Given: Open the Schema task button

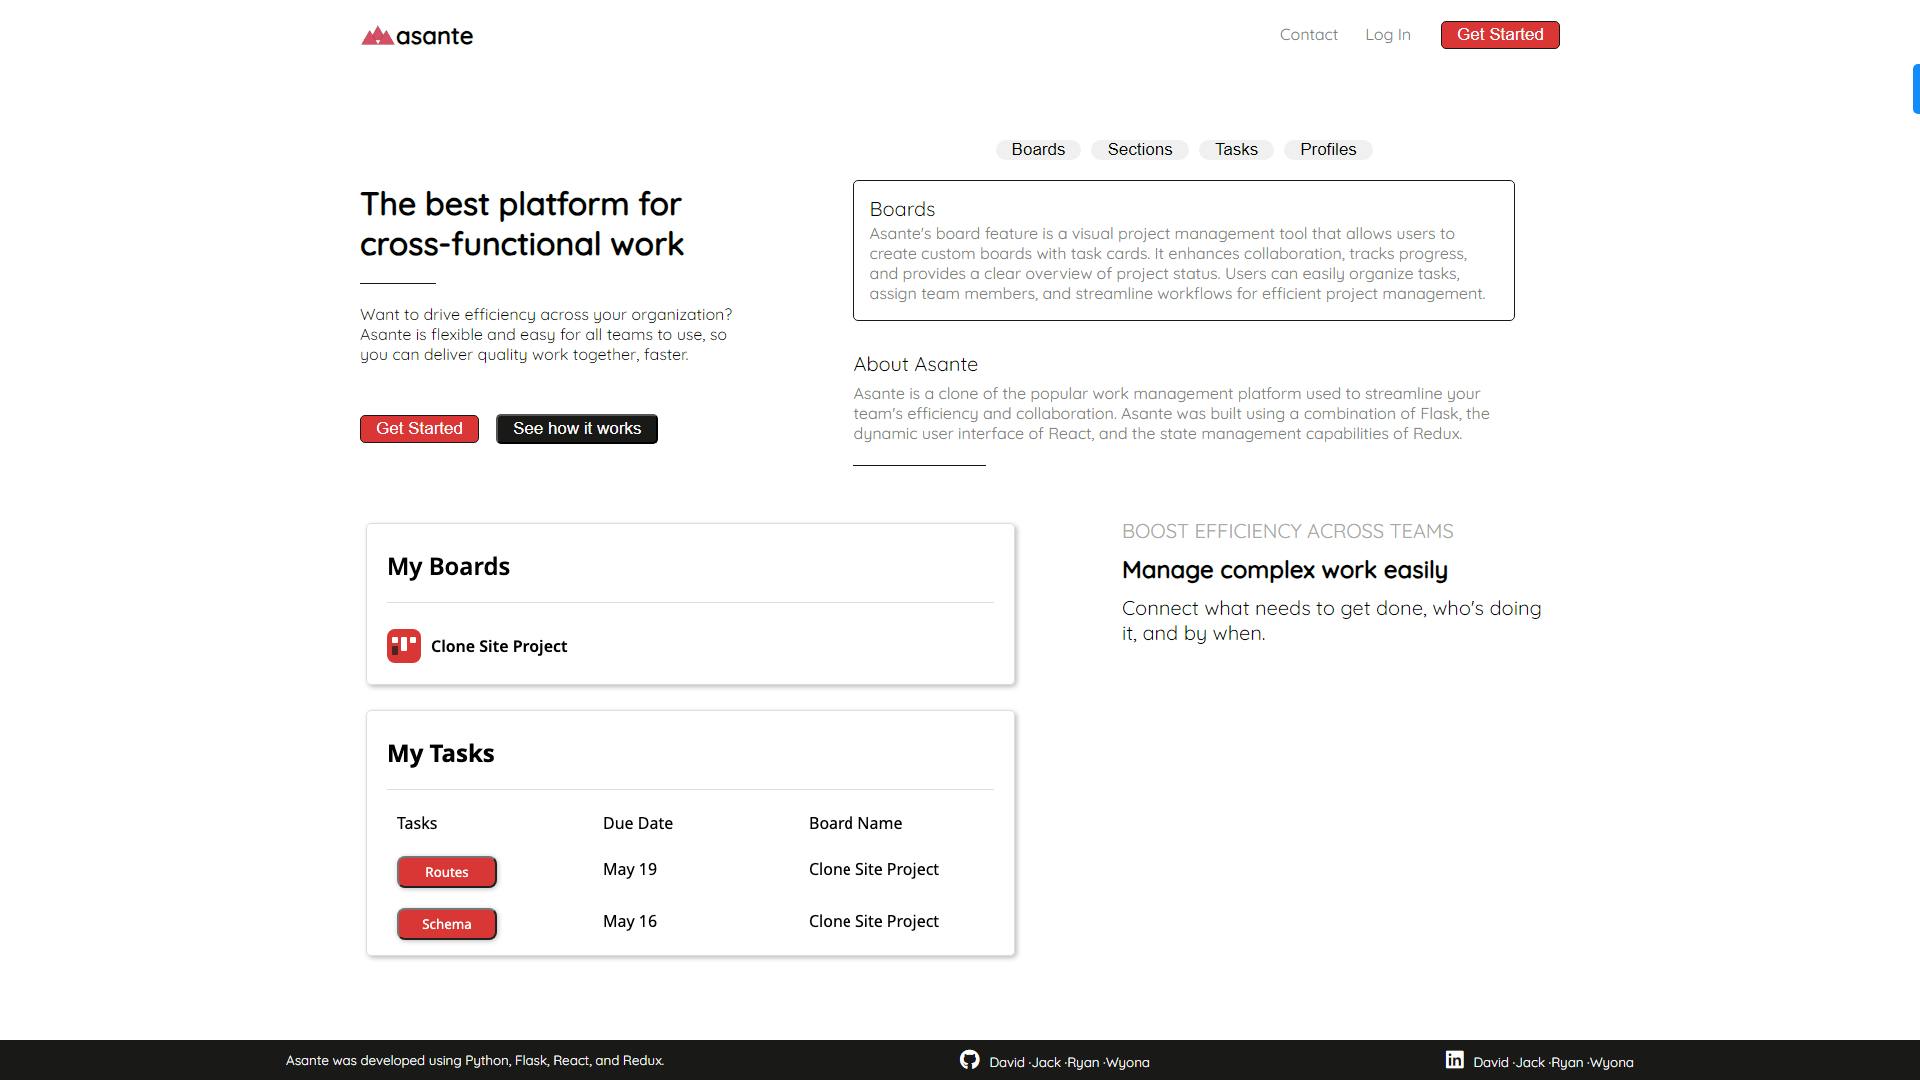Looking at the screenshot, I should [x=446, y=924].
